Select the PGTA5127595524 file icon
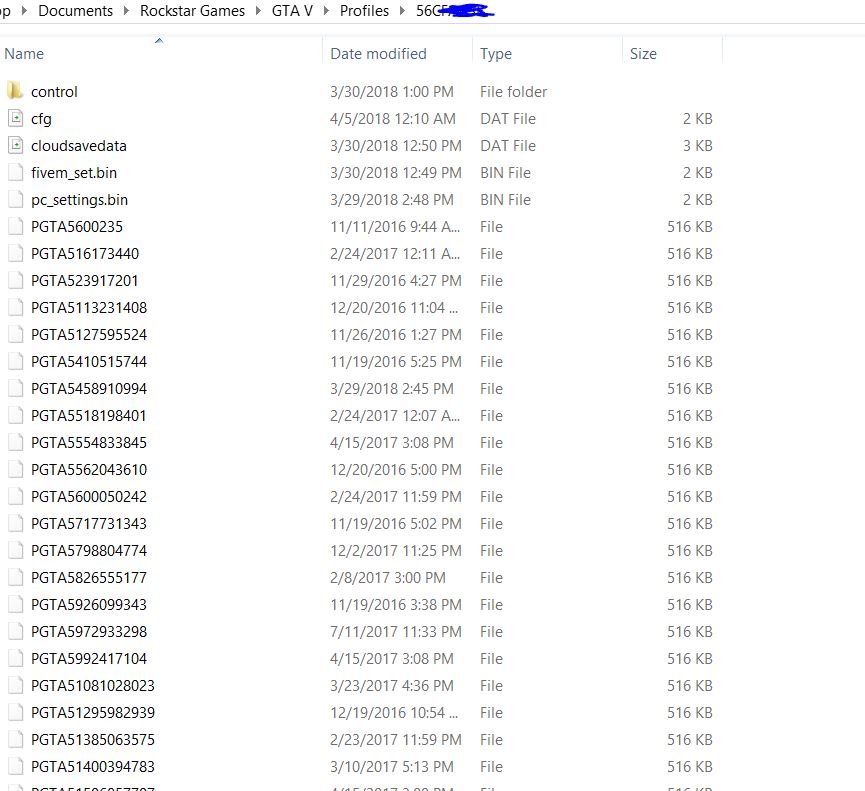 [x=16, y=334]
